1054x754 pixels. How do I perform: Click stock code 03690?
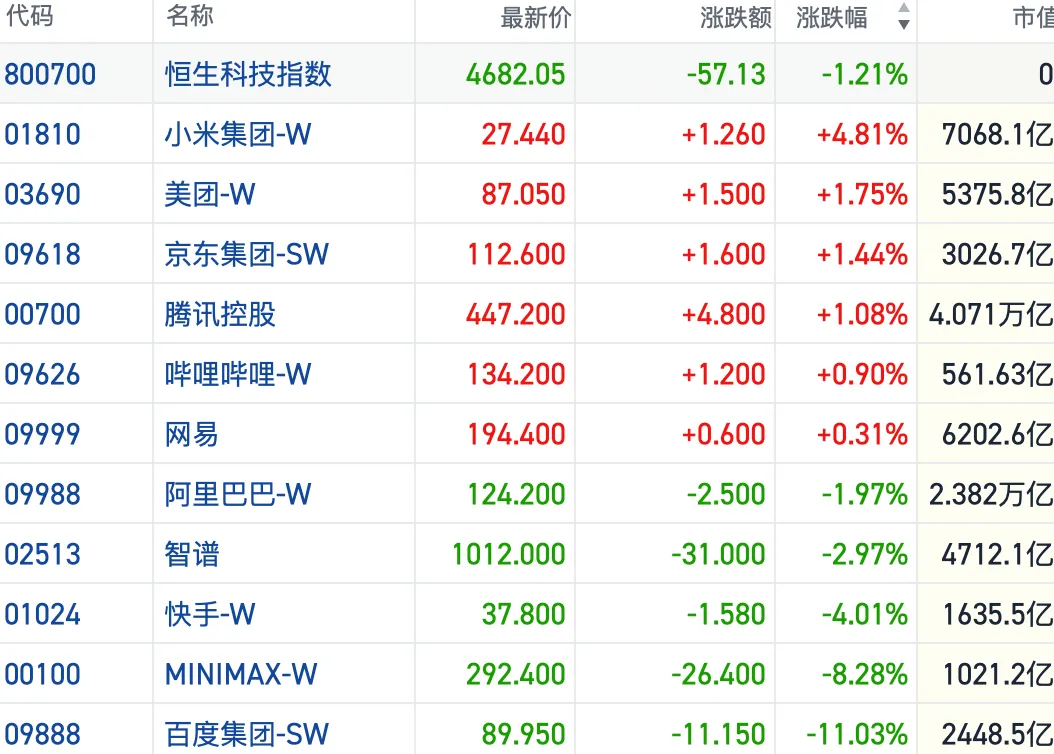(42, 195)
